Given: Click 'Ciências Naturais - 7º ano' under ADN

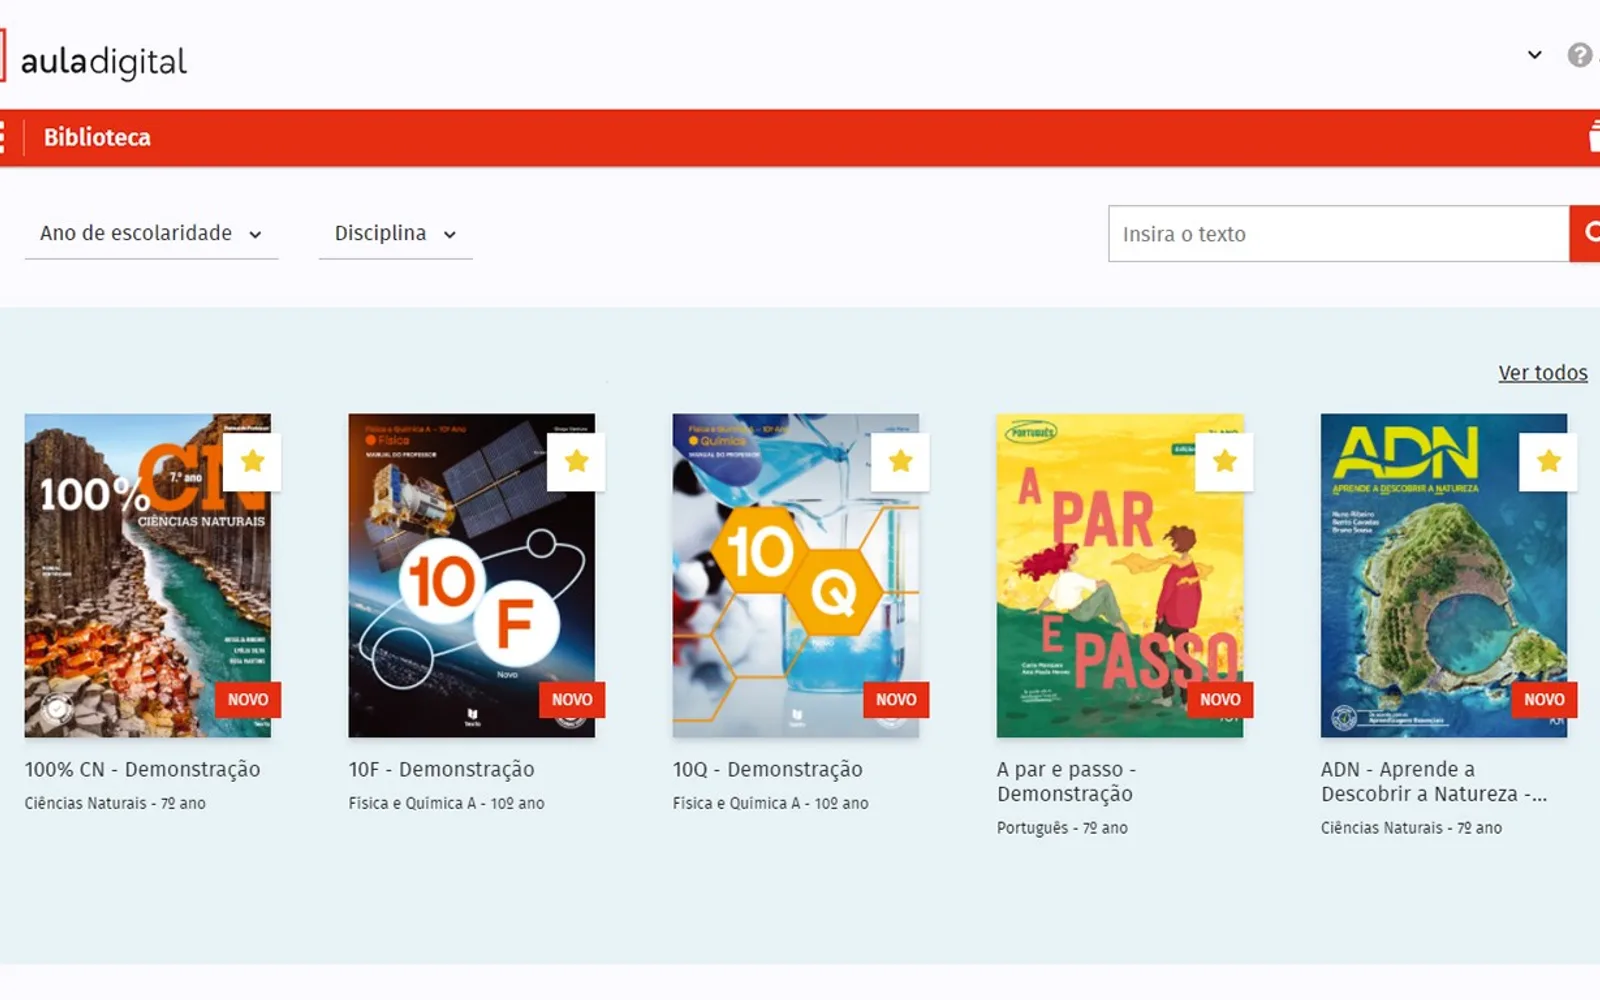Looking at the screenshot, I should [x=1411, y=828].
